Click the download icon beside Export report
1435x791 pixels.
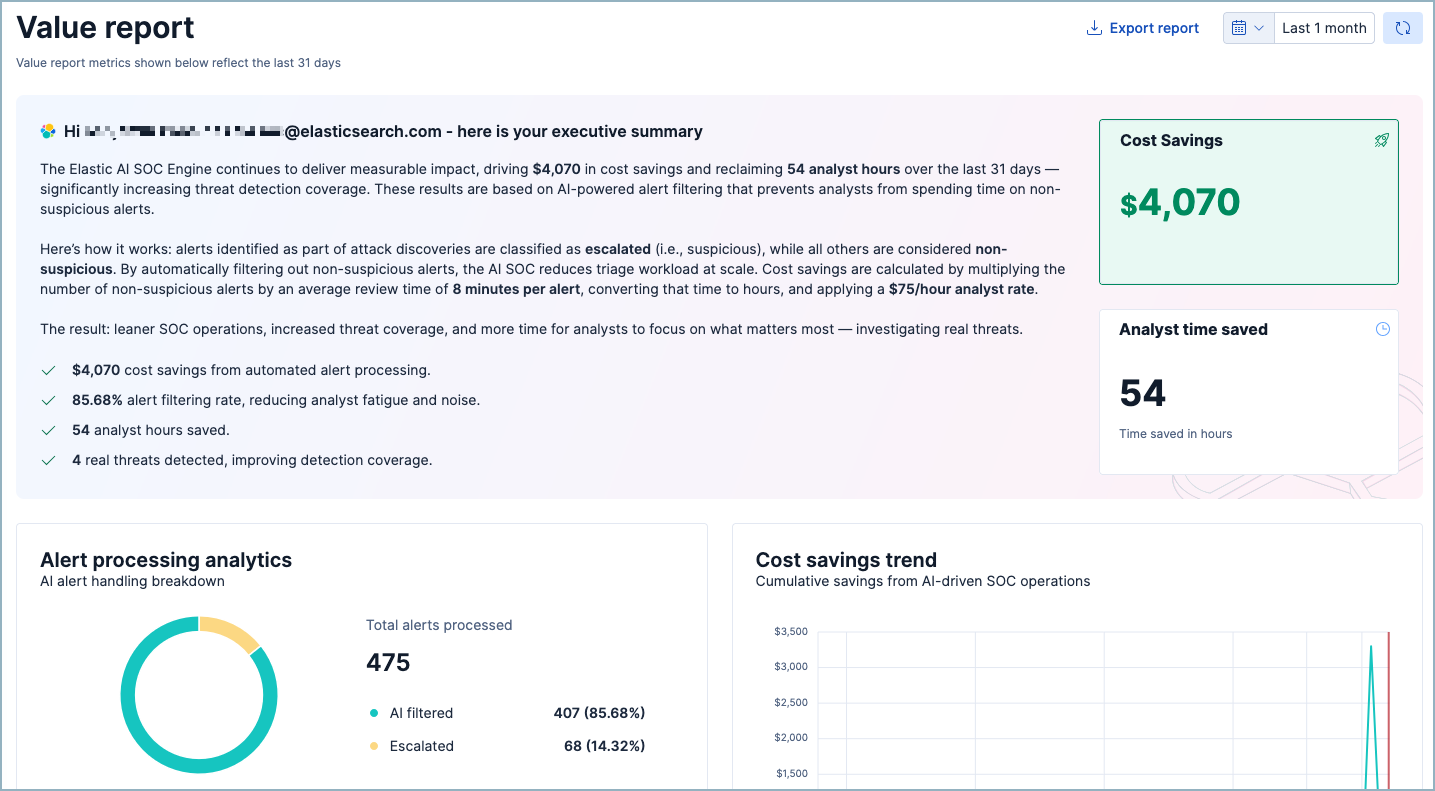1092,28
